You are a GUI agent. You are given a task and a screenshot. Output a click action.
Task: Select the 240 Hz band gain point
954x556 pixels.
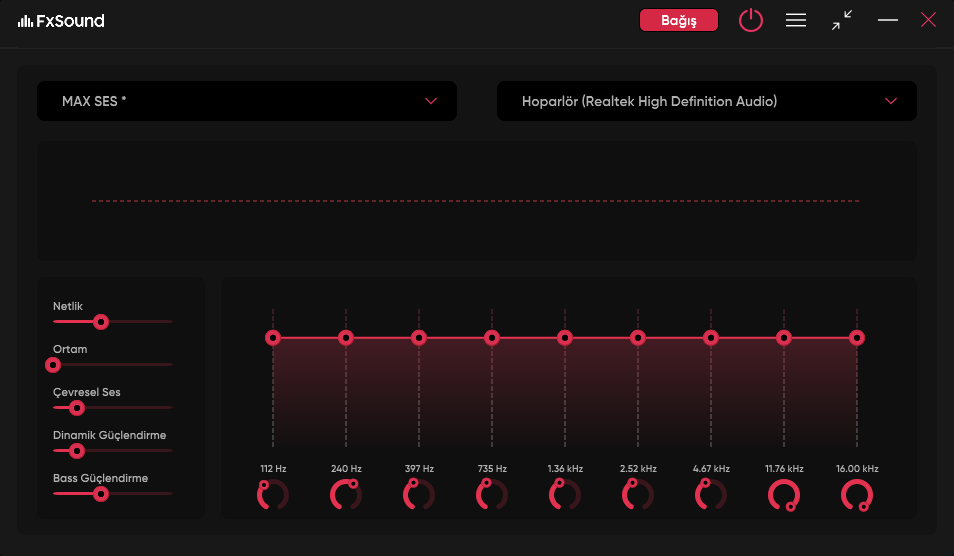click(346, 338)
